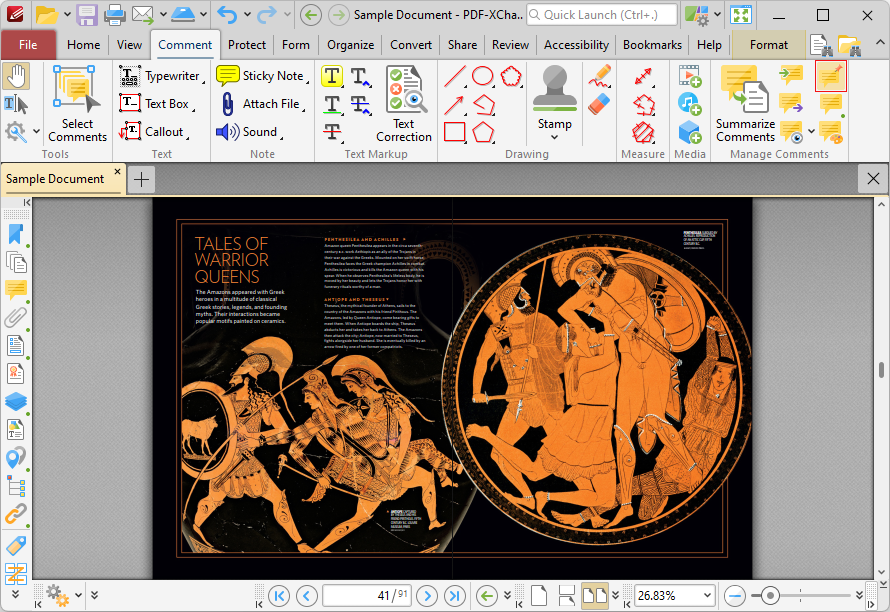Switch to the Home tab
This screenshot has width=890, height=612.
(x=83, y=45)
